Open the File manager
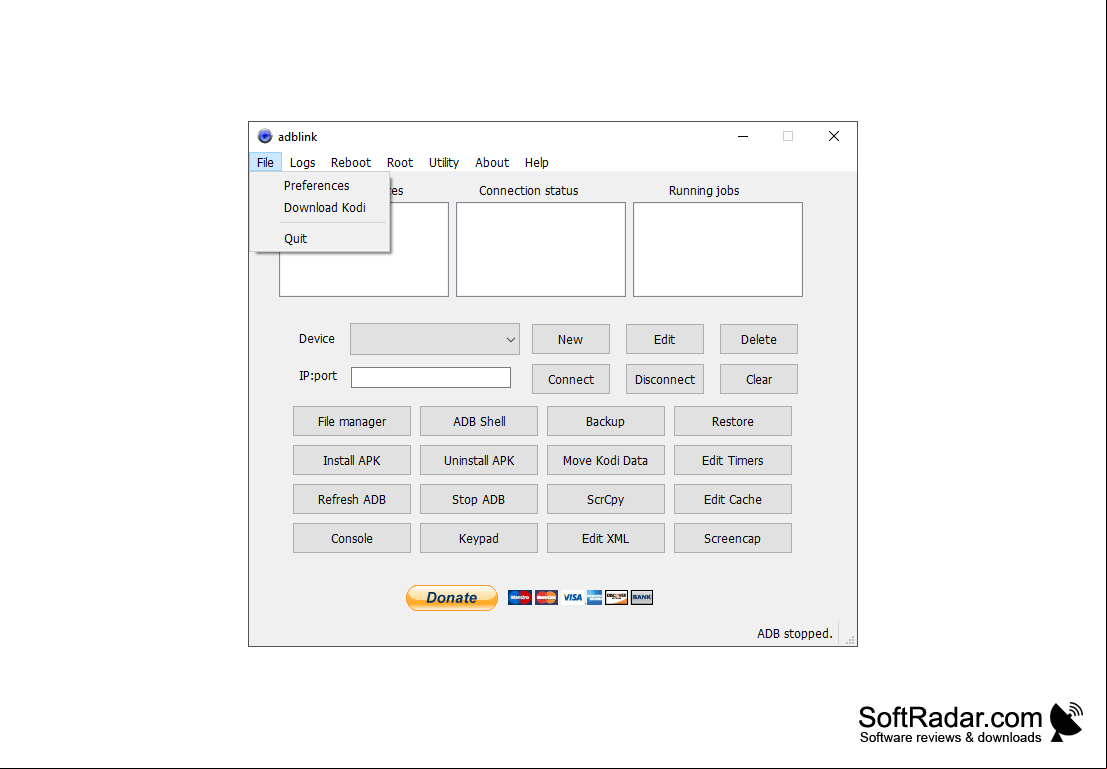This screenshot has width=1107, height=769. (352, 421)
